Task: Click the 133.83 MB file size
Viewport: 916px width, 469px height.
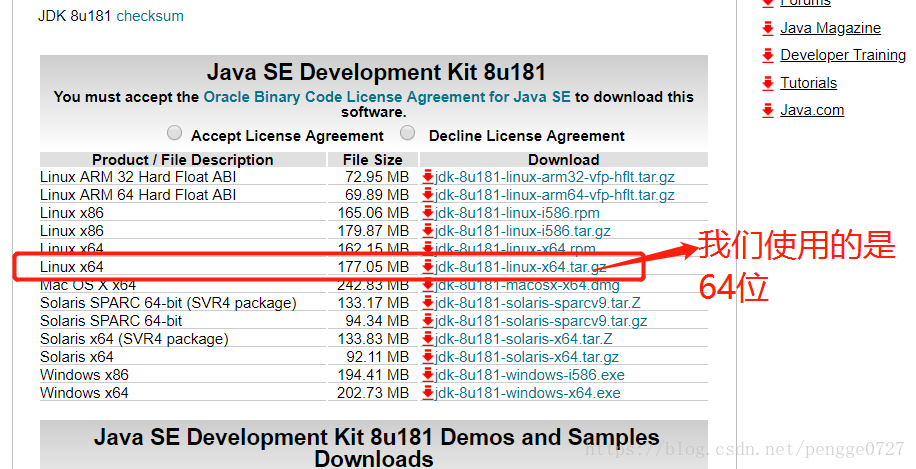Action: pos(373,339)
